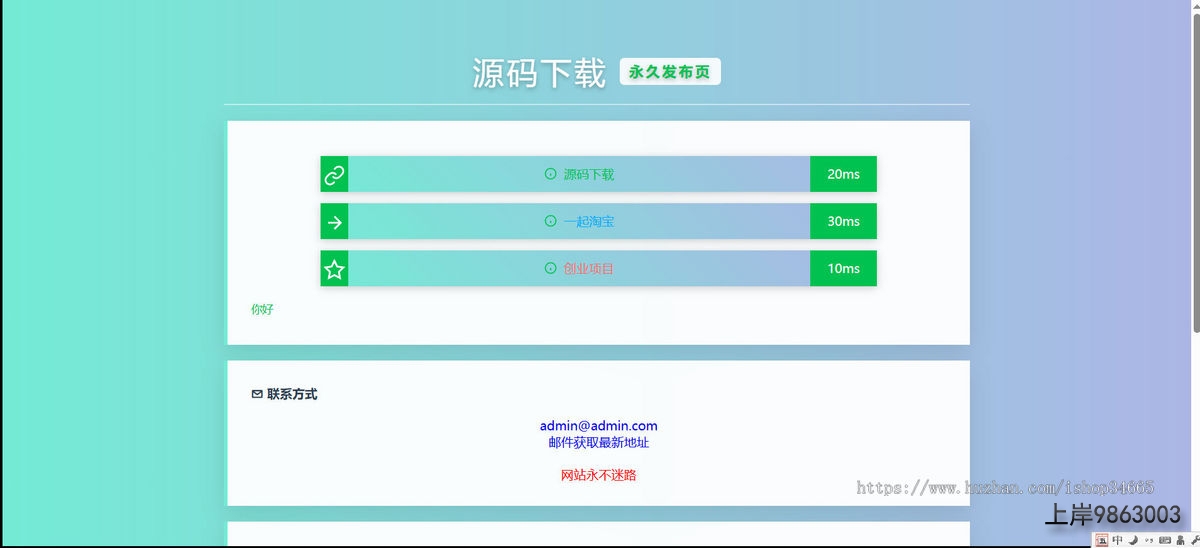Viewport: 1200px width, 548px height.
Task: Click the 10ms latency badge
Action: (843, 269)
